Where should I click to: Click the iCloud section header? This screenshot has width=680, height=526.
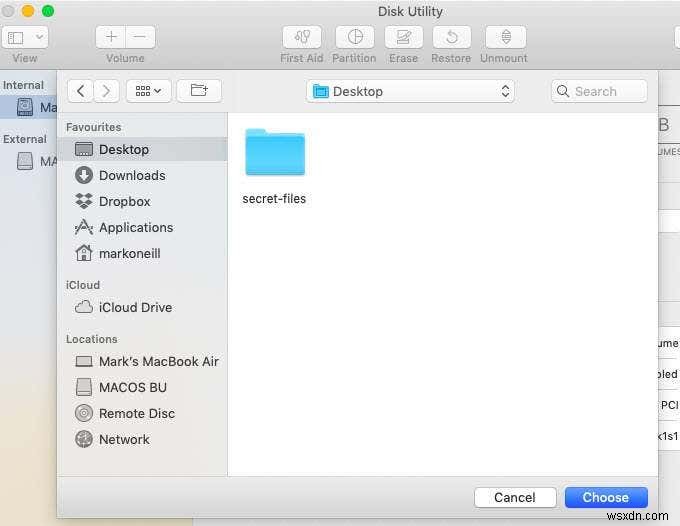pyautogui.click(x=82, y=285)
